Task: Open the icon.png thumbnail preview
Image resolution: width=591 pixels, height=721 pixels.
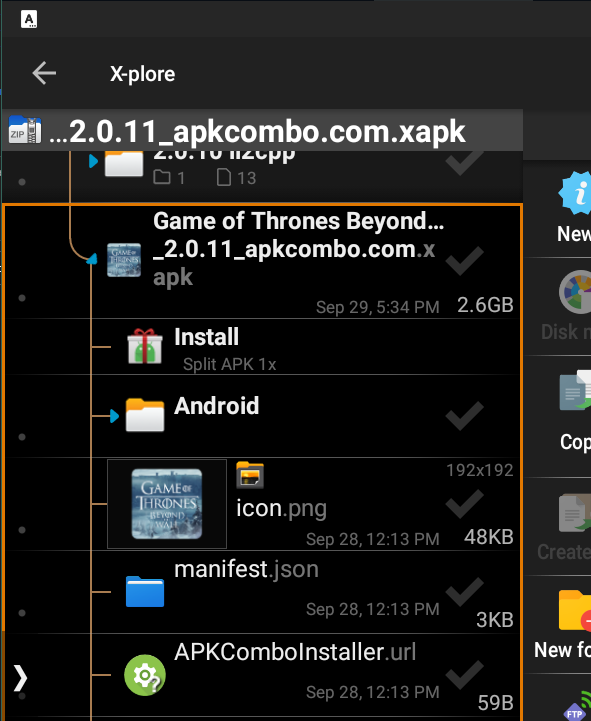Action: click(166, 504)
